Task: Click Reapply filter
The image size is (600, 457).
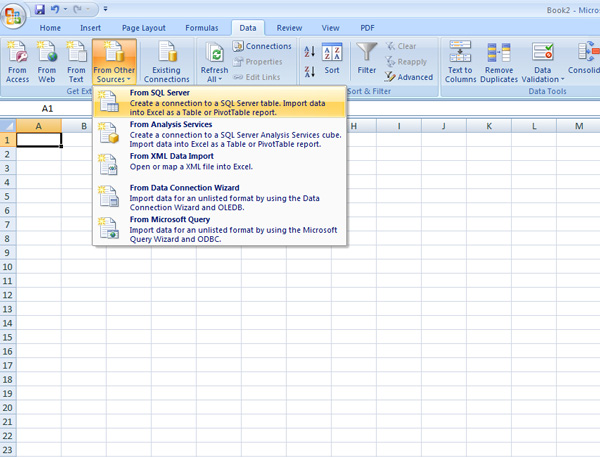Action: click(x=406, y=62)
